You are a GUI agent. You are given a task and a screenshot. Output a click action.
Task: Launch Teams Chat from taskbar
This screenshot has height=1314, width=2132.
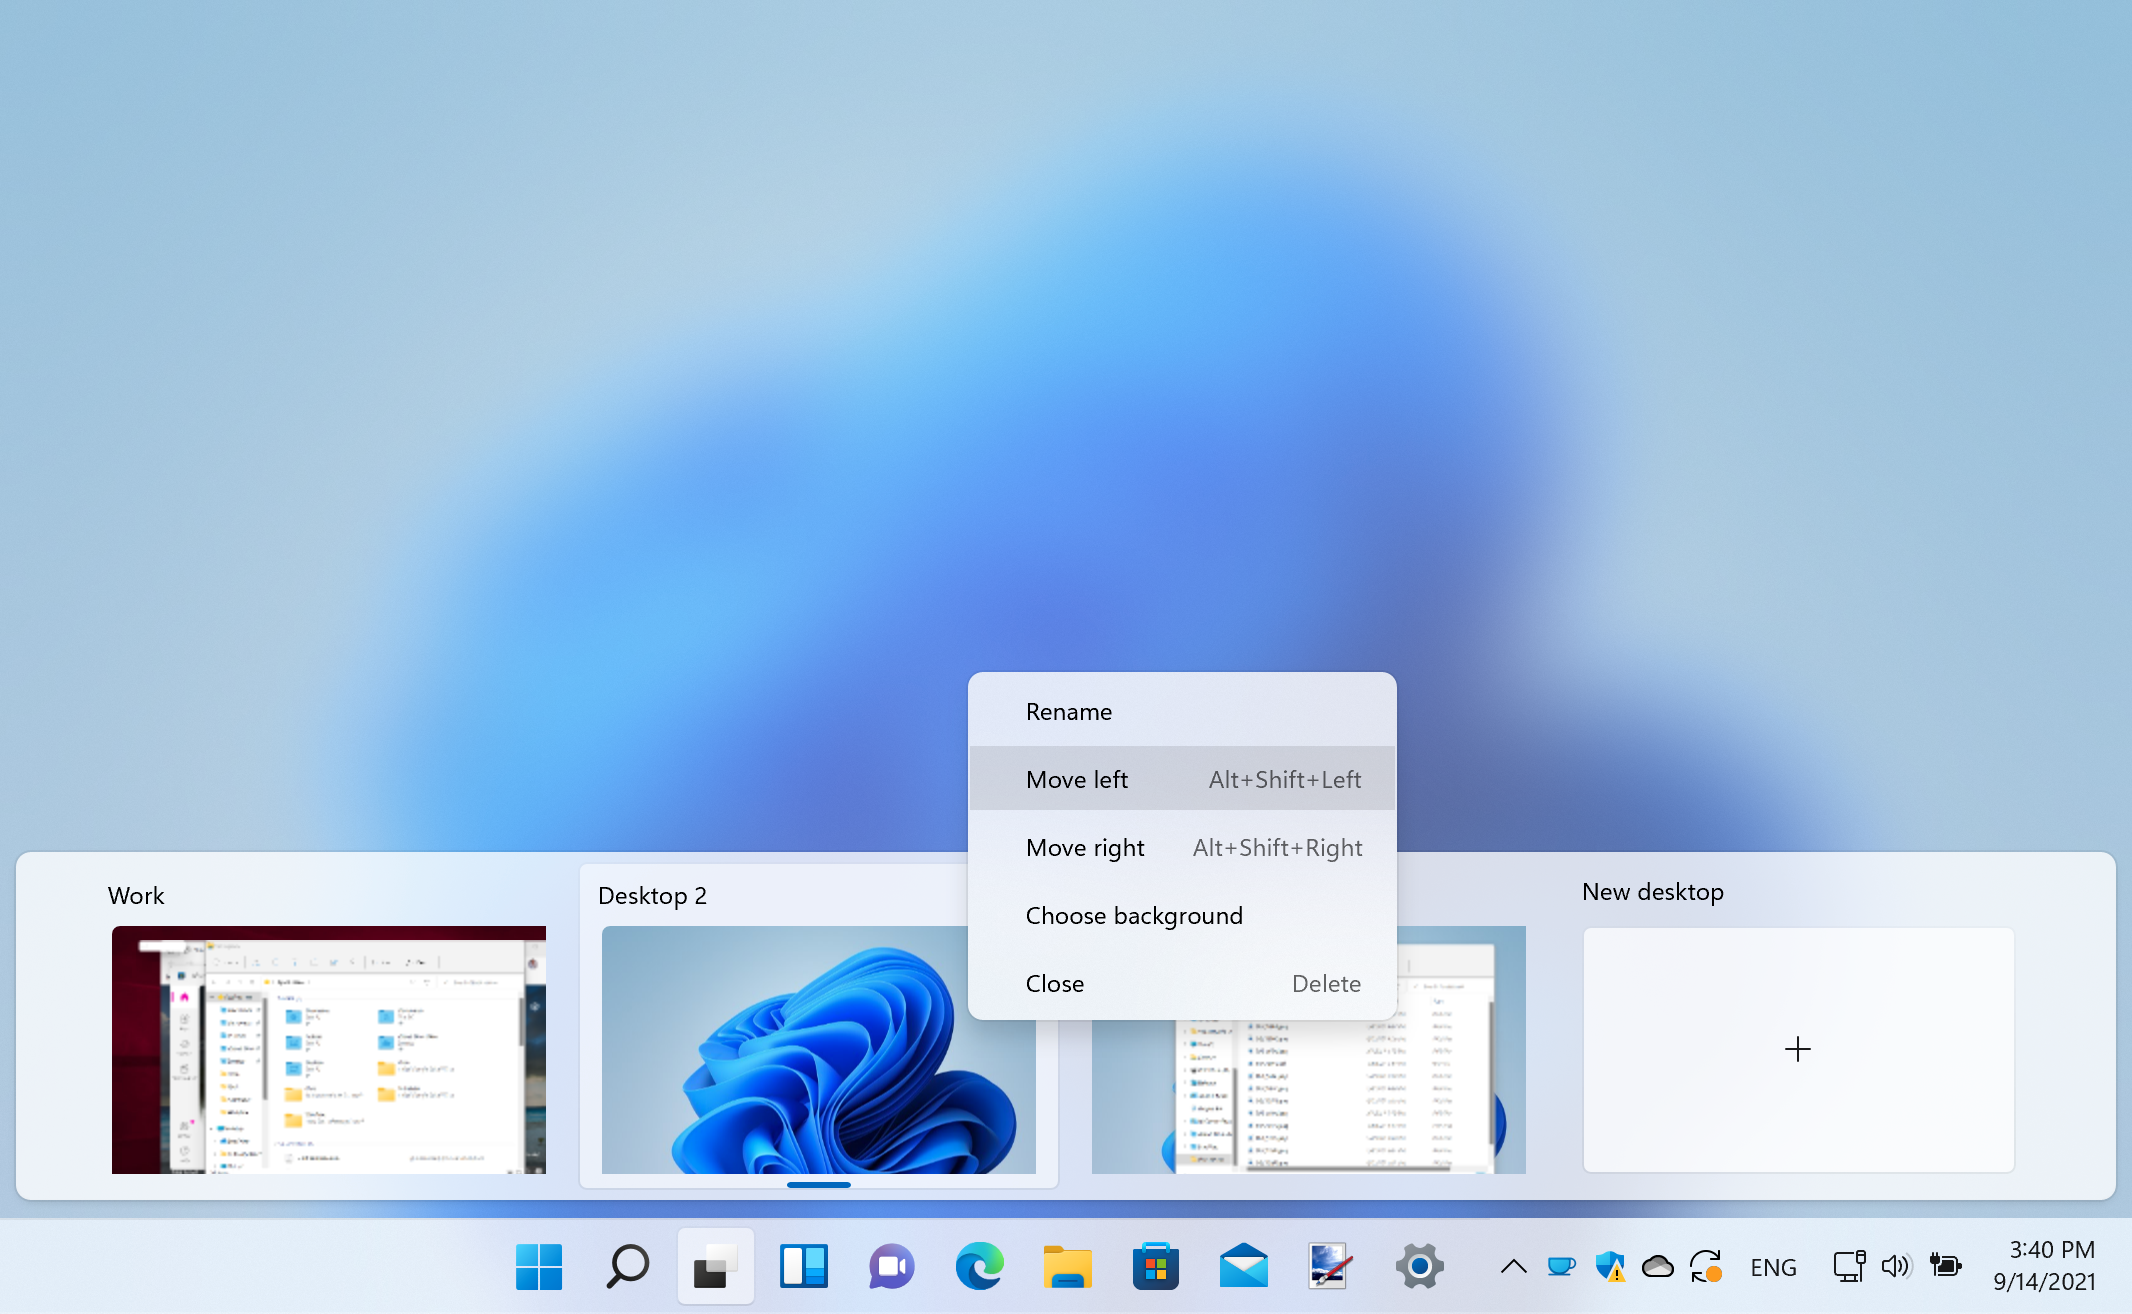[x=891, y=1266]
